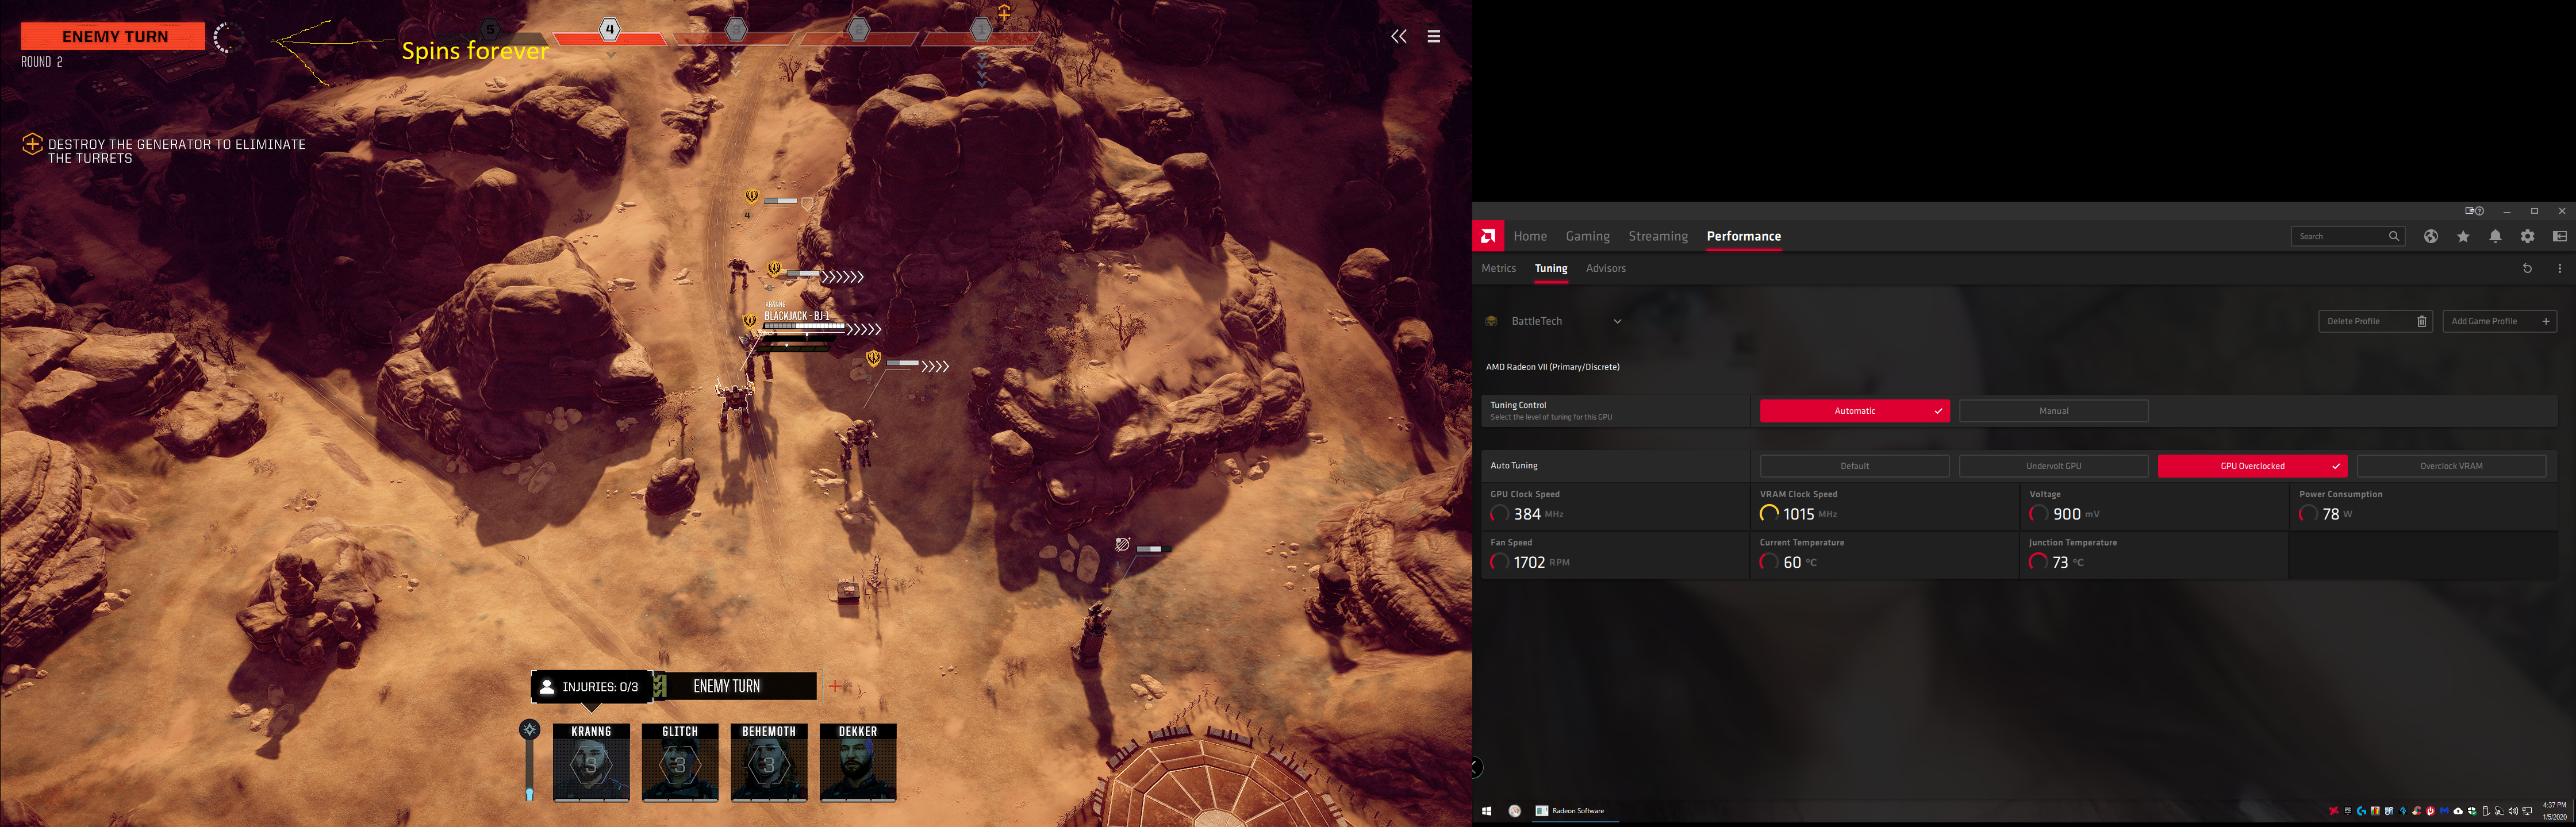
Task: Open the Home tab
Action: click(1530, 236)
